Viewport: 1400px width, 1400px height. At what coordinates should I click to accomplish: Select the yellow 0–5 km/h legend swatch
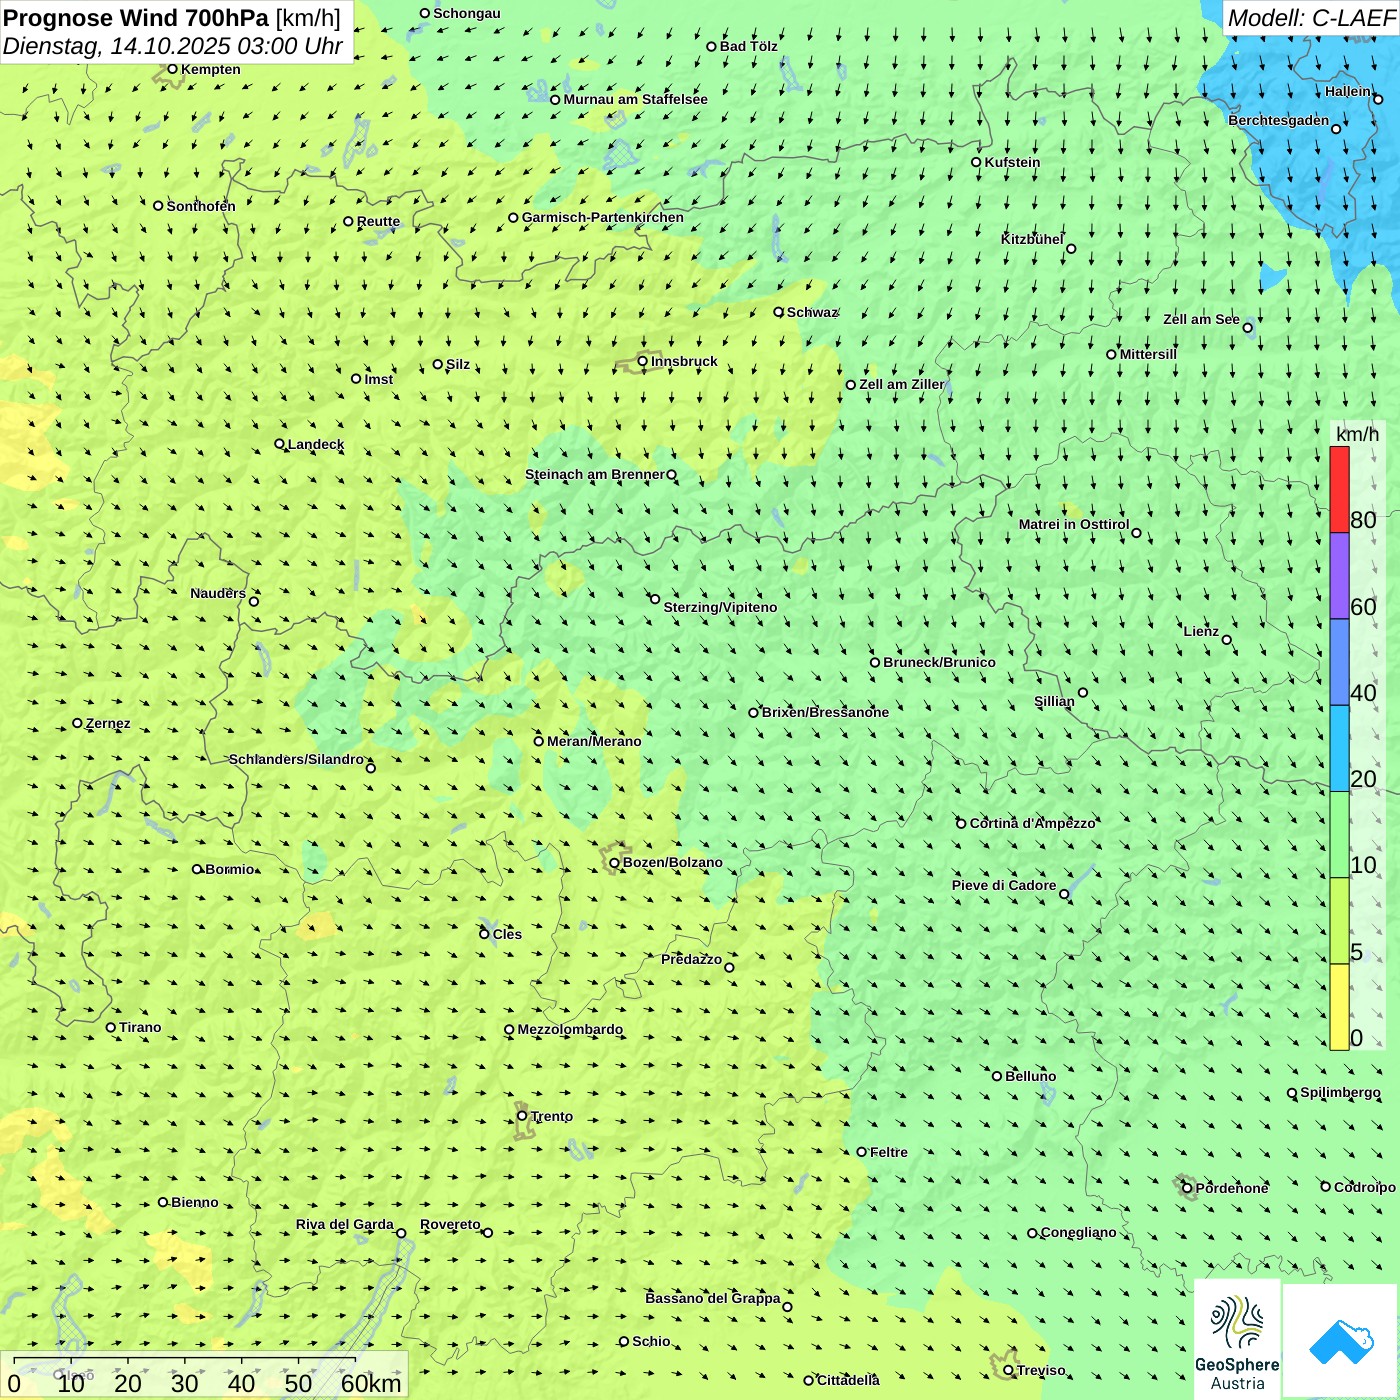pyautogui.click(x=1339, y=1007)
